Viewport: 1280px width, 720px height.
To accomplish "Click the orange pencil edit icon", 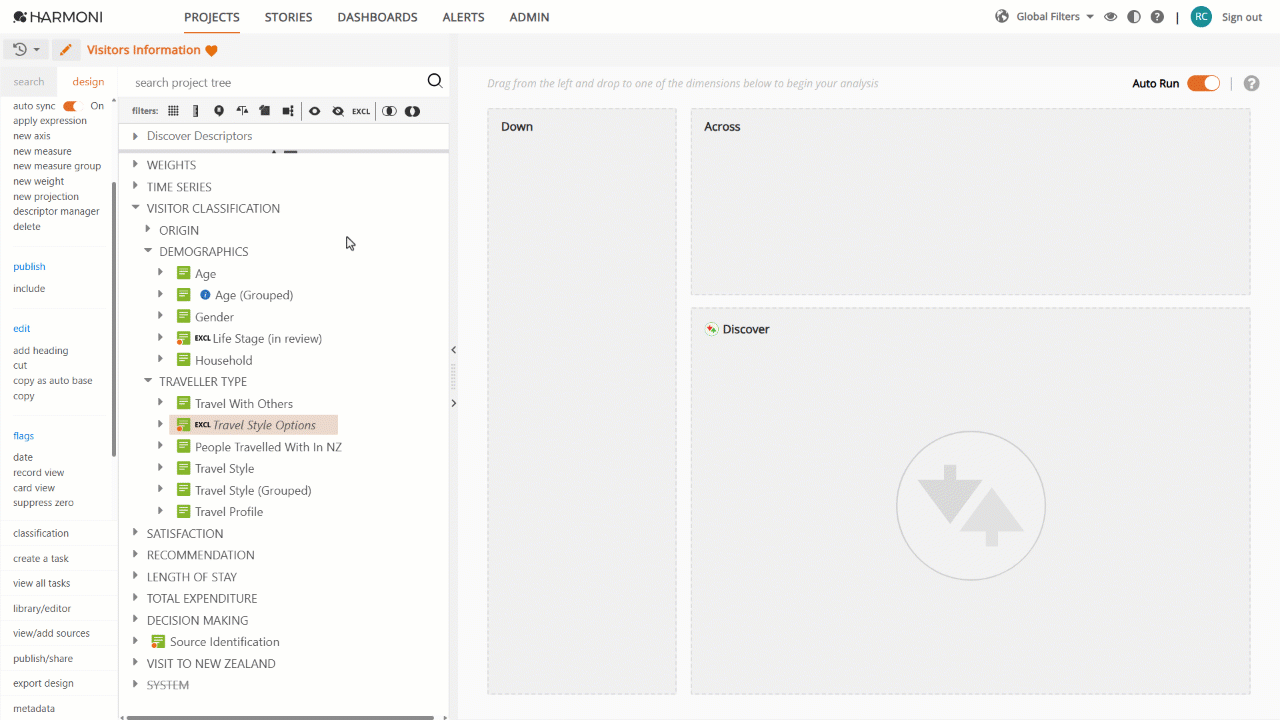I will click(x=66, y=50).
